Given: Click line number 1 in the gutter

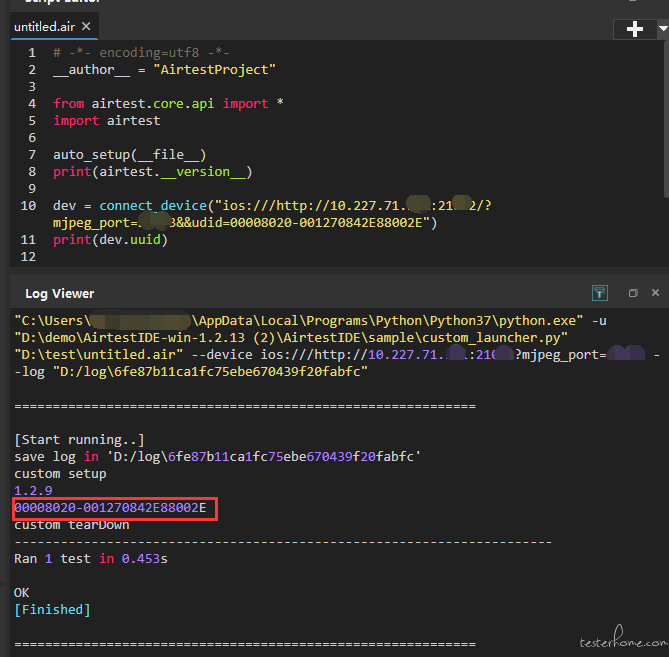Looking at the screenshot, I should click(32, 53).
